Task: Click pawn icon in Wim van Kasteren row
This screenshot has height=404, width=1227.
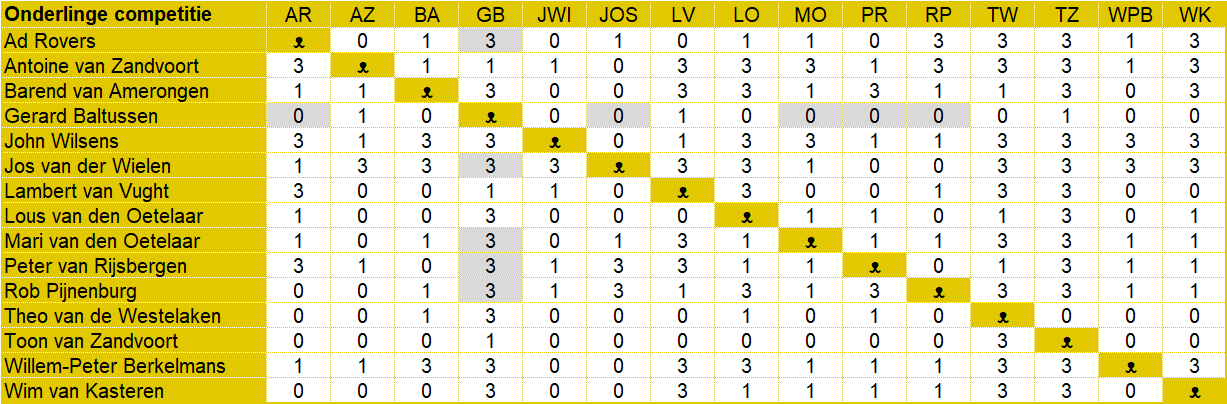Action: tap(1194, 392)
